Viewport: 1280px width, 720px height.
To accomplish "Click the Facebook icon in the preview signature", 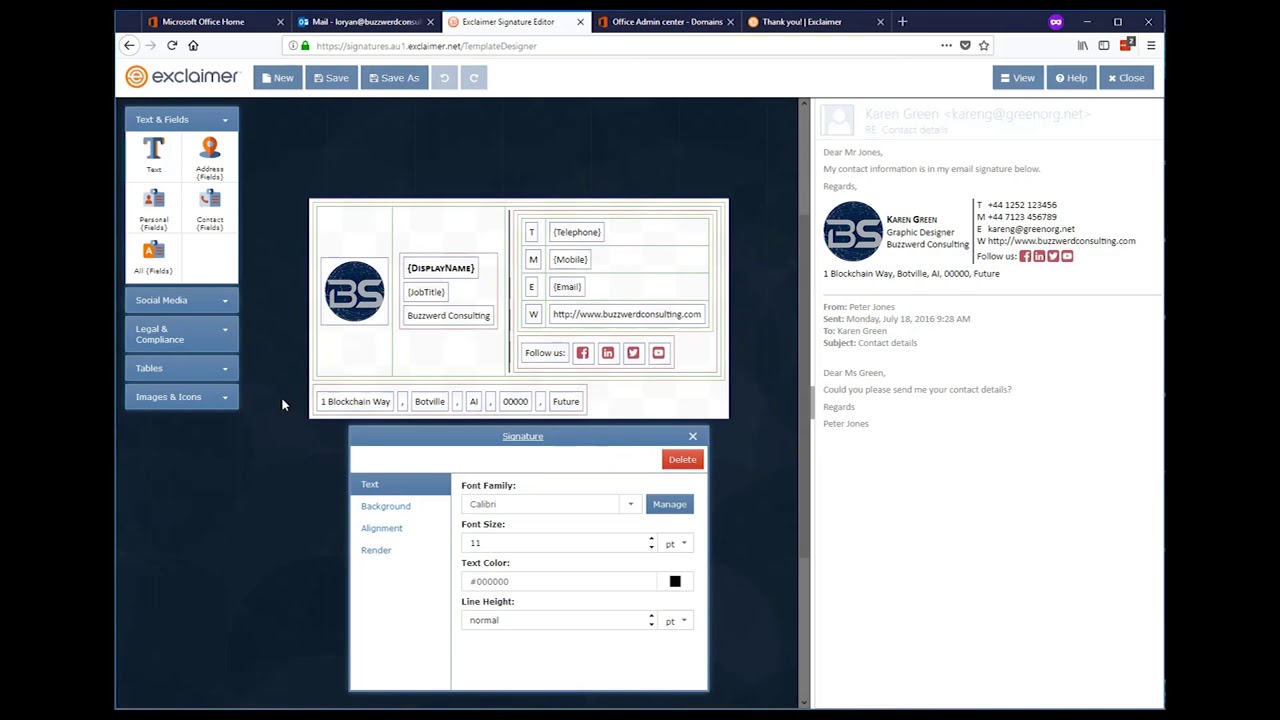I will pos(1025,256).
